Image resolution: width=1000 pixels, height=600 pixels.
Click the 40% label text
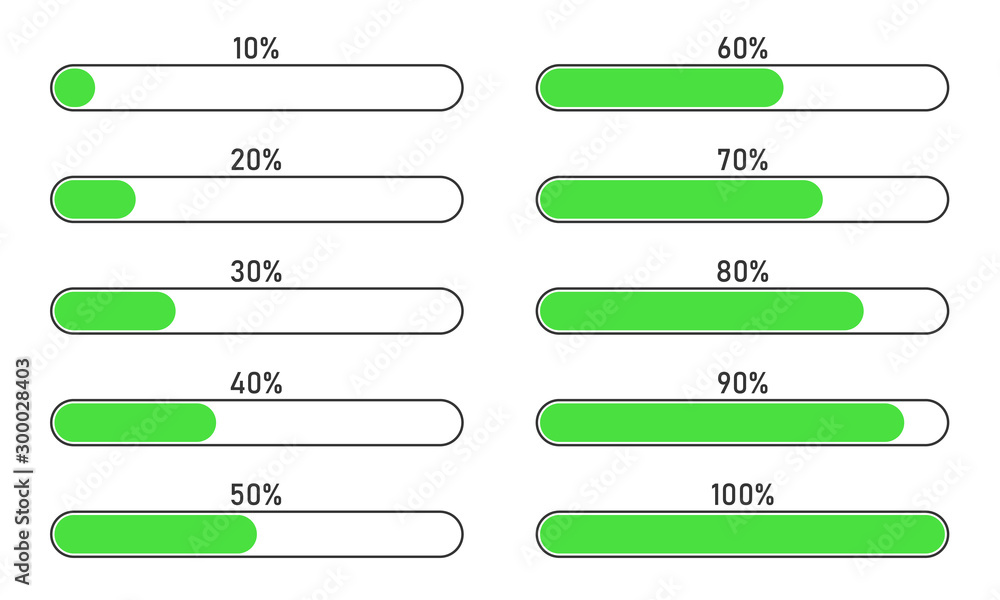[256, 383]
